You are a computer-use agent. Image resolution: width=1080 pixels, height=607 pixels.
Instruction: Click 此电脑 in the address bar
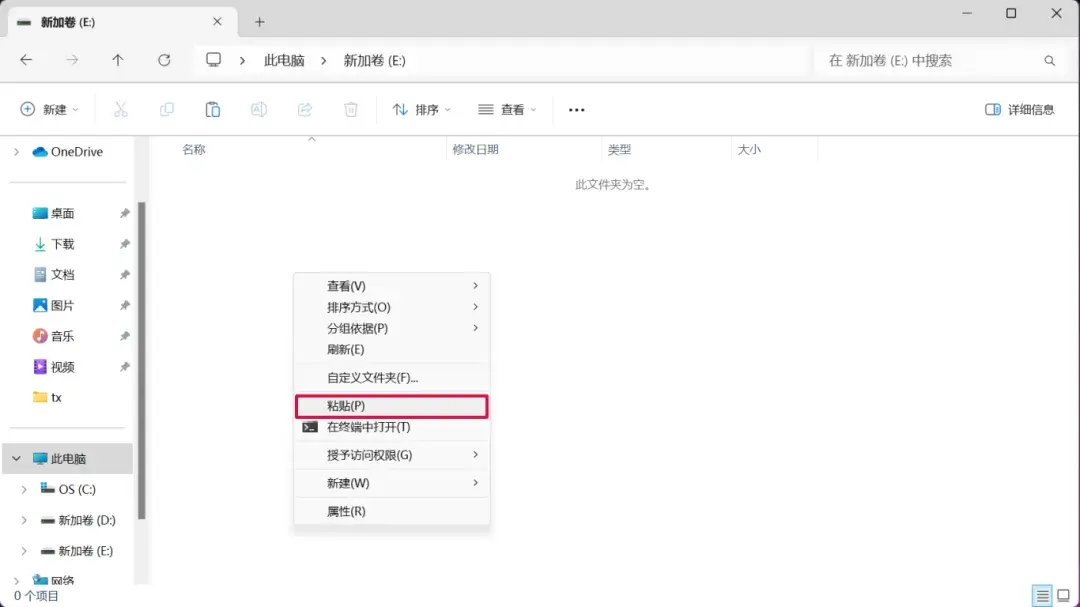(284, 61)
